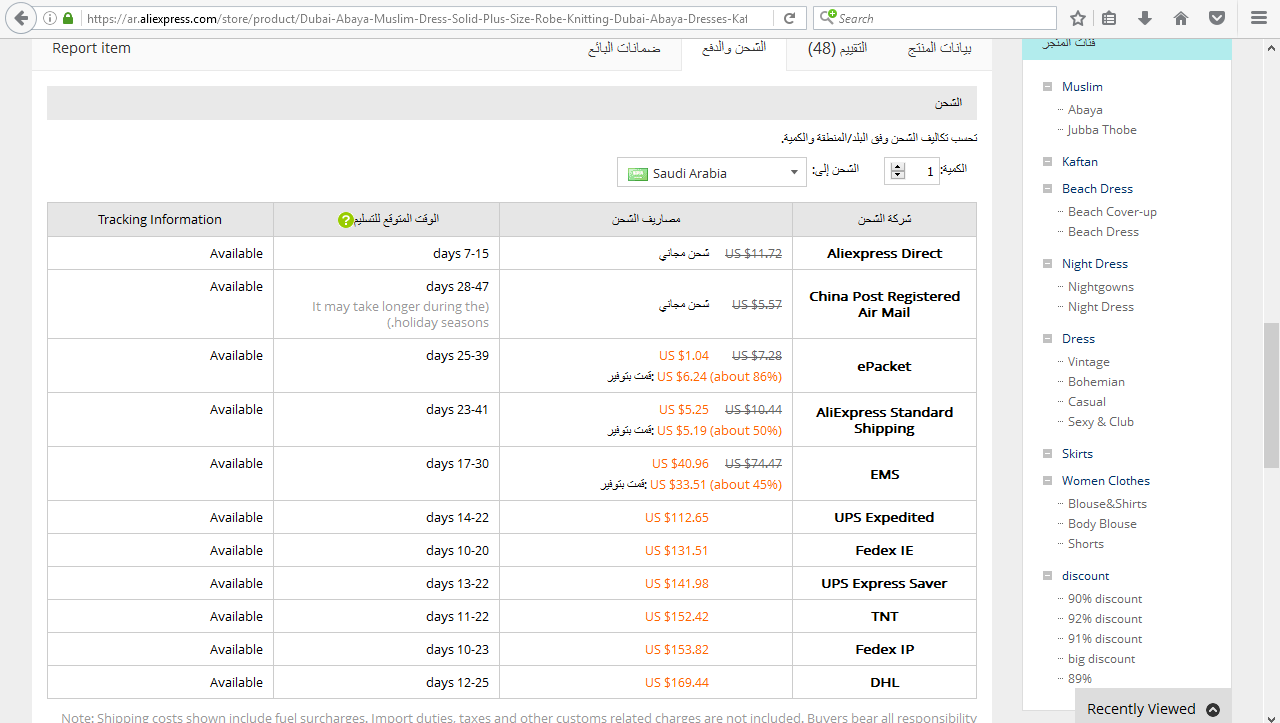Expand the Recently Viewed panel
Viewport: 1280px width, 723px height.
pos(1153,709)
